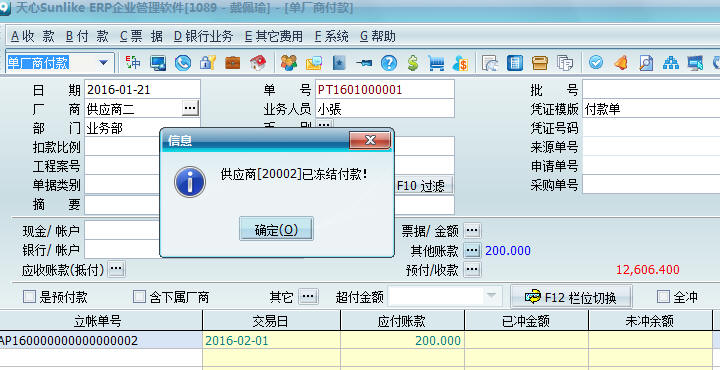
Task: Click the blue notebook toolbar icon
Action: [338, 62]
